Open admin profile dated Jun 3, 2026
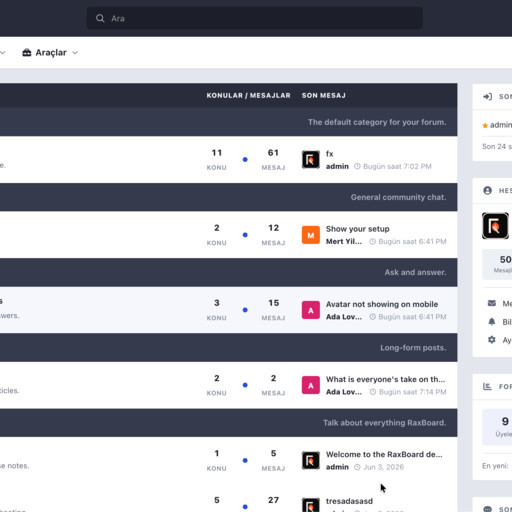This screenshot has height=512, width=512. point(337,467)
